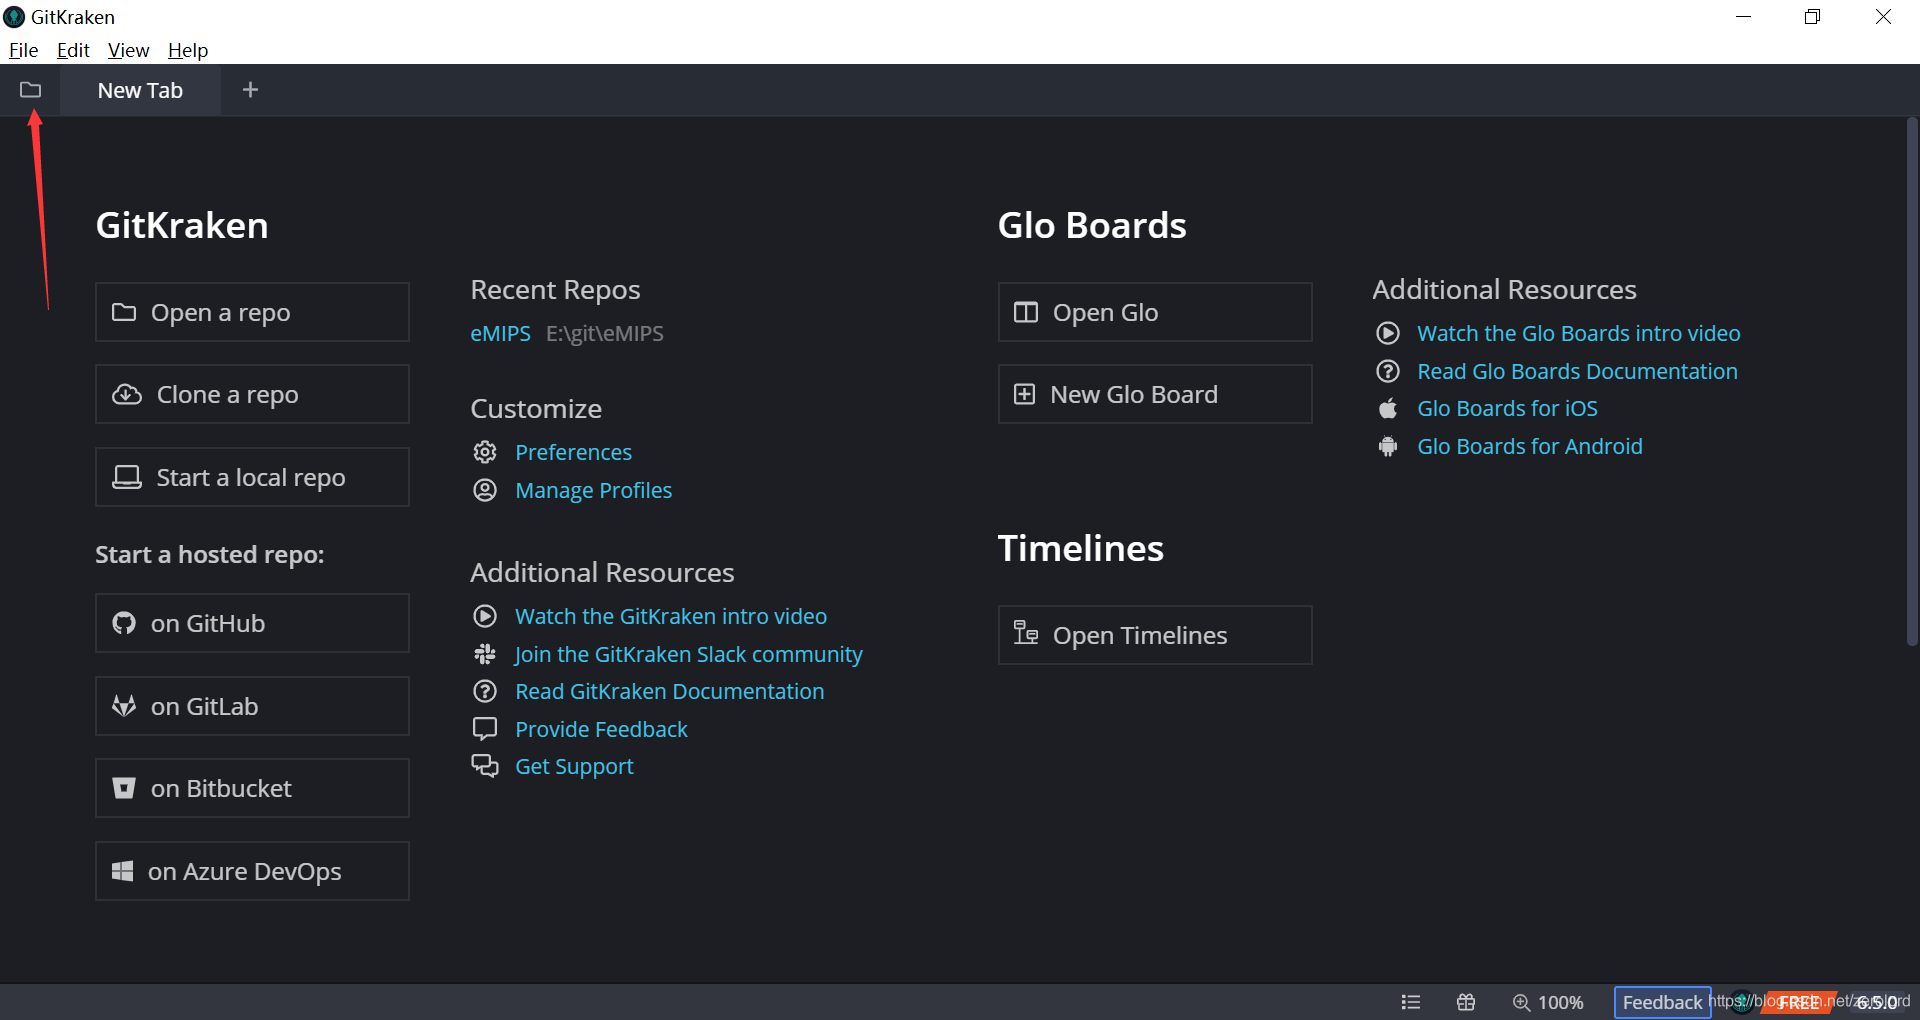Click the Open Timelines button

[x=1155, y=635]
